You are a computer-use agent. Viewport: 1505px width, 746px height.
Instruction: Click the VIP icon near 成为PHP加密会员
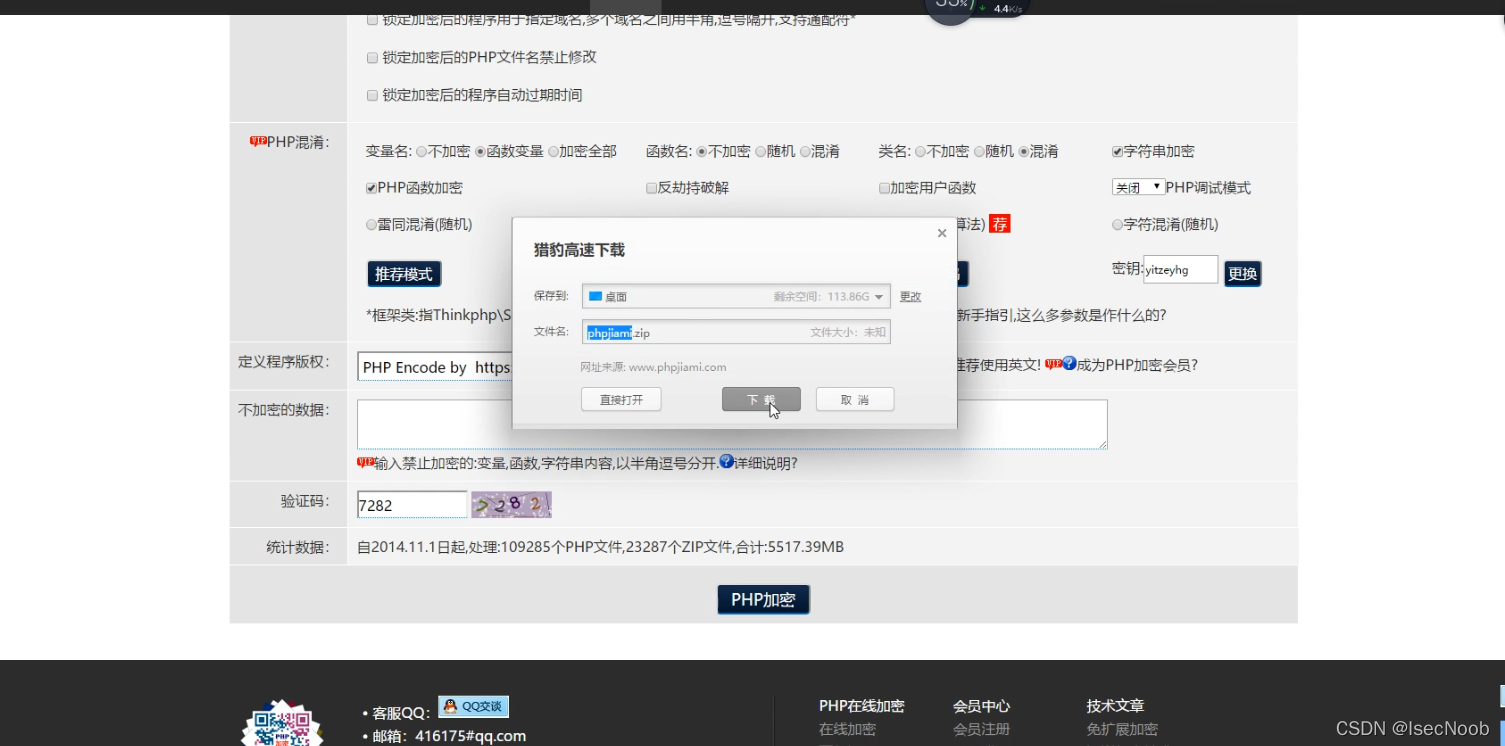point(1054,362)
